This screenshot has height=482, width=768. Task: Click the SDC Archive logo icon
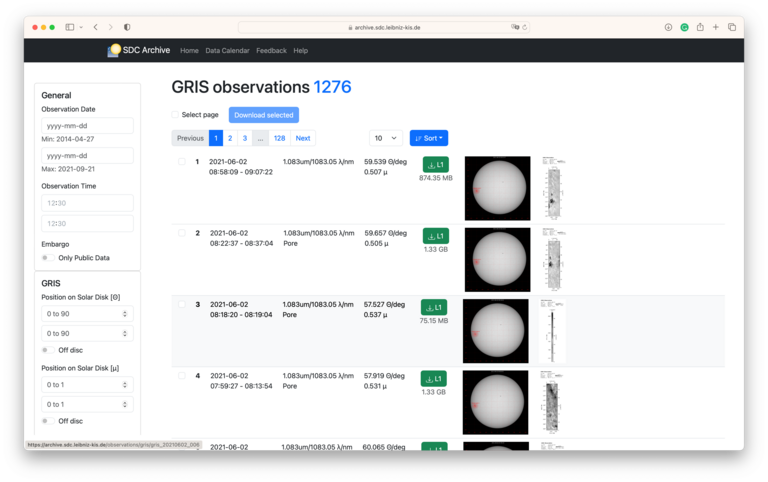tap(114, 50)
